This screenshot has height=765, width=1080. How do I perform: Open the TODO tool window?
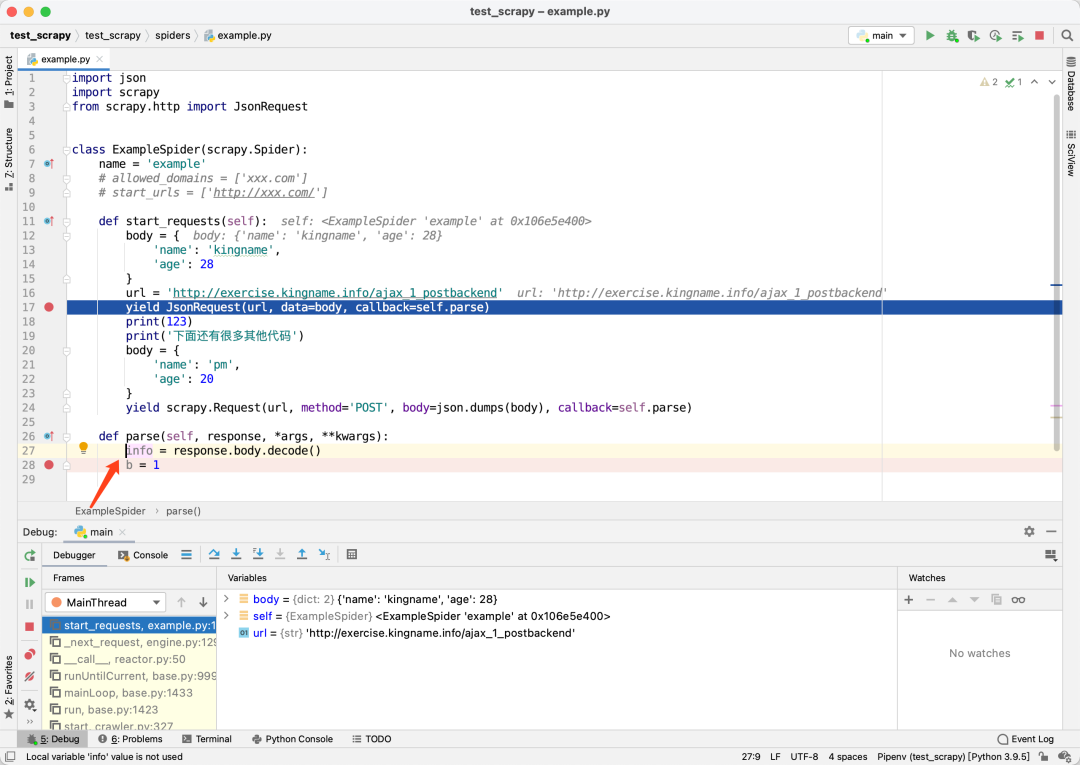371,739
